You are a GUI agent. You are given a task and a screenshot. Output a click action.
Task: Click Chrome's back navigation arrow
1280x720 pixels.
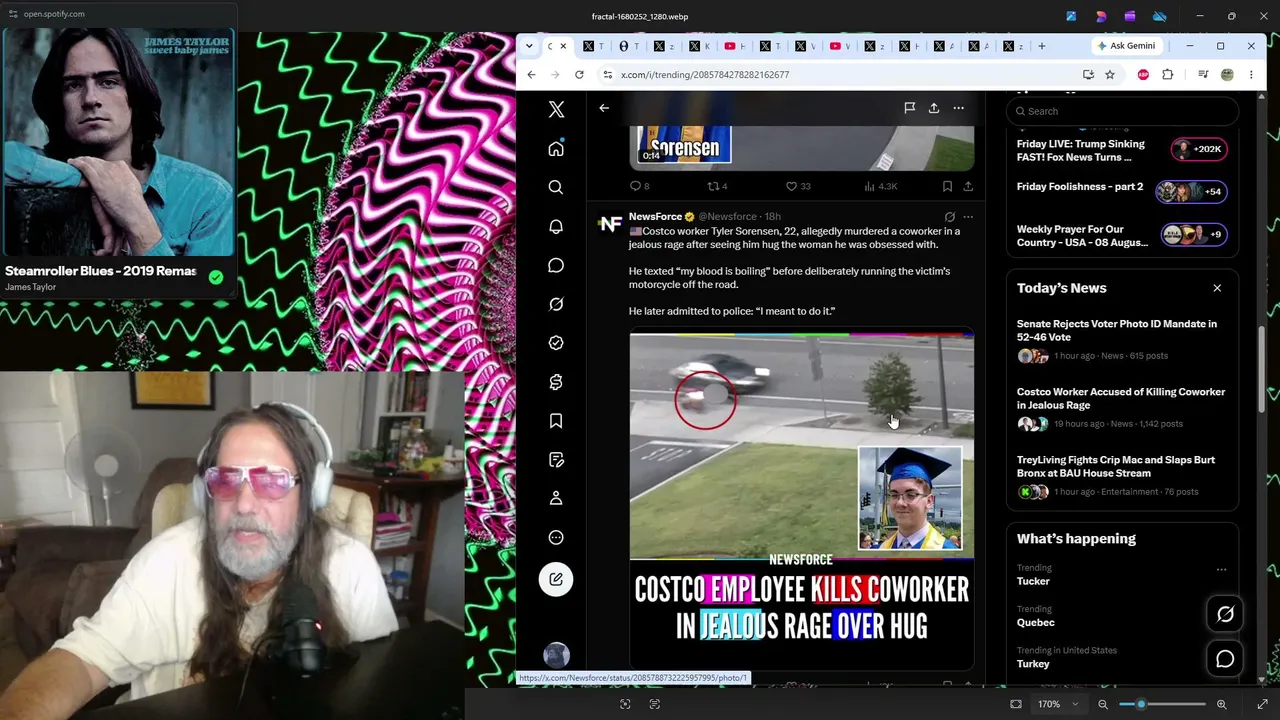coord(531,75)
